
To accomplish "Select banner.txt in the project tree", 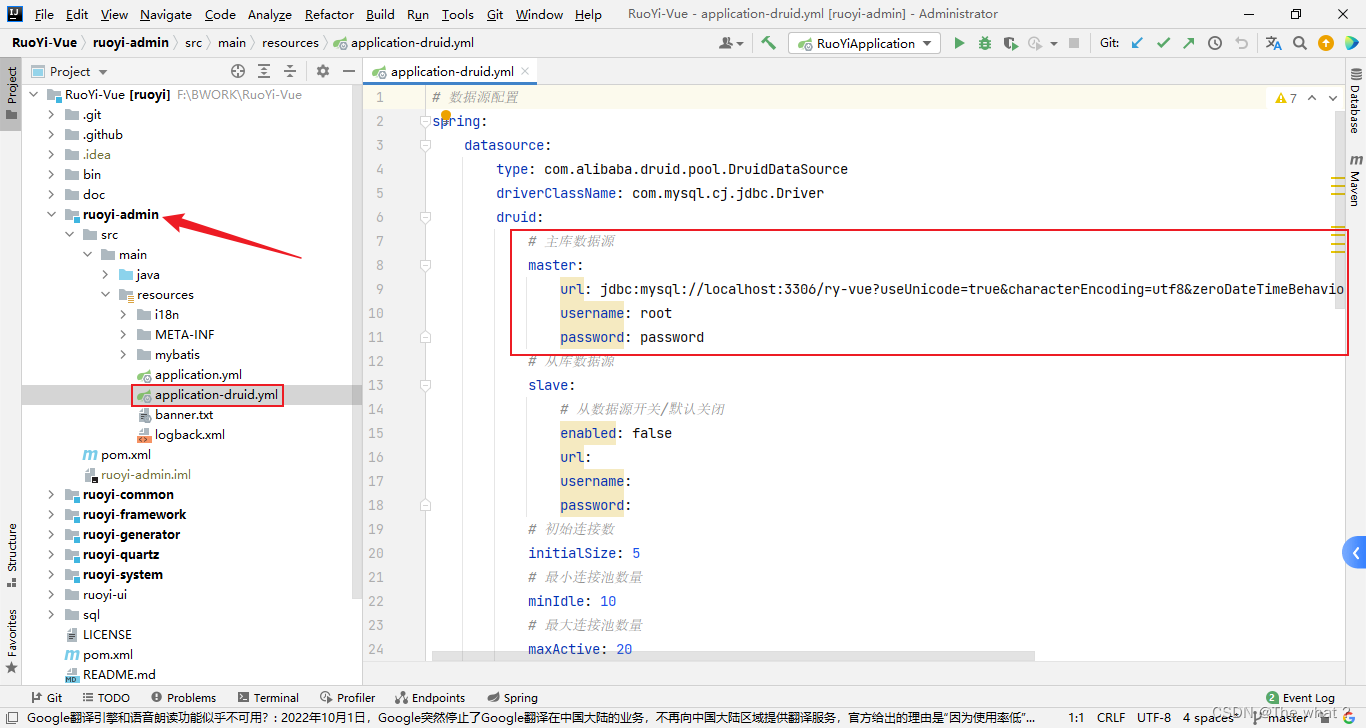I will point(183,415).
